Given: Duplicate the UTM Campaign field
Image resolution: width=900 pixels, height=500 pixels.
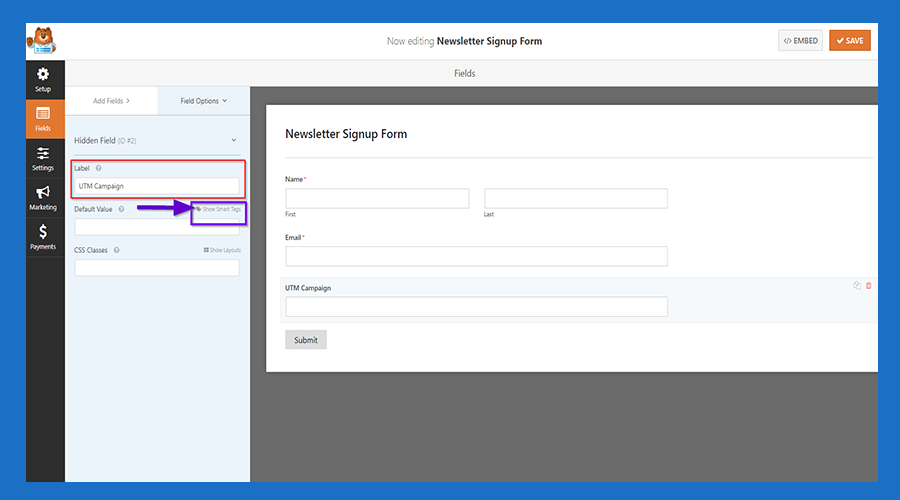Looking at the screenshot, I should click(857, 286).
